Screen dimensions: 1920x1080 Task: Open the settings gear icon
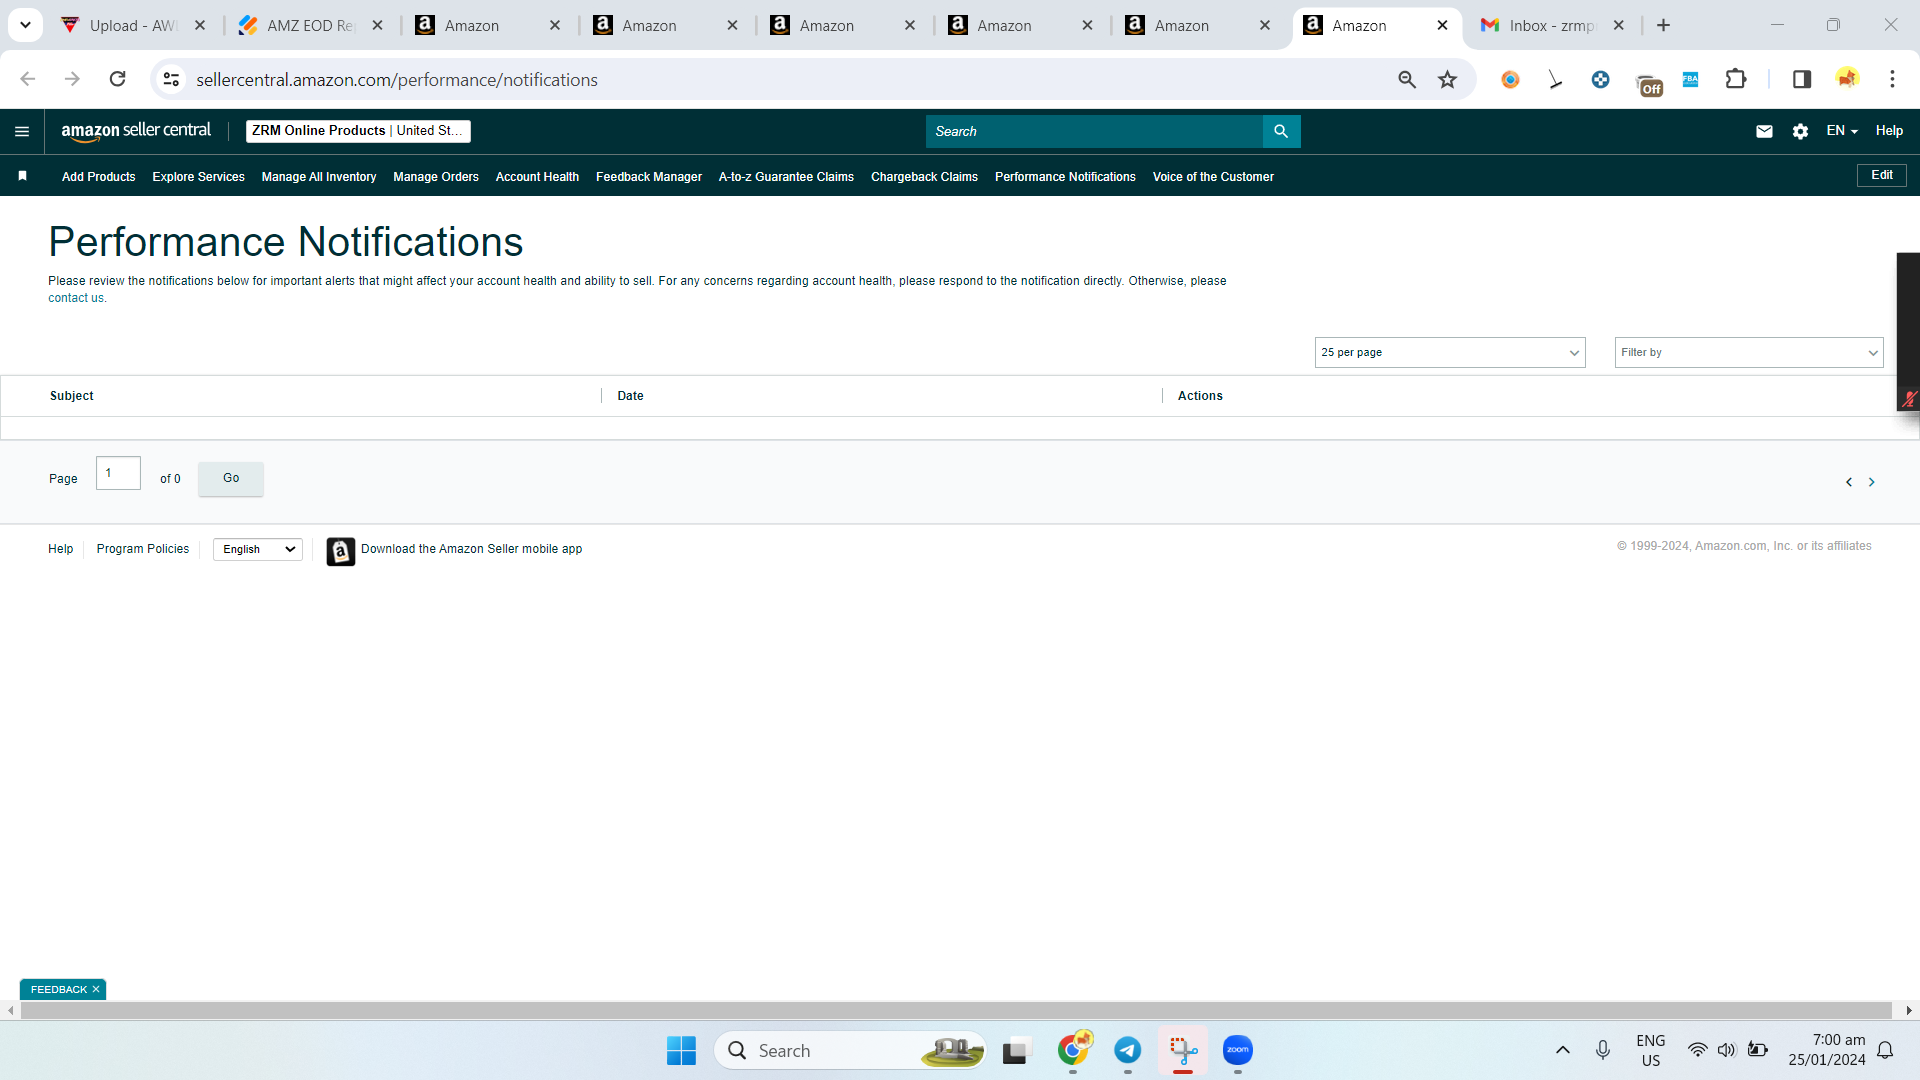click(1800, 131)
